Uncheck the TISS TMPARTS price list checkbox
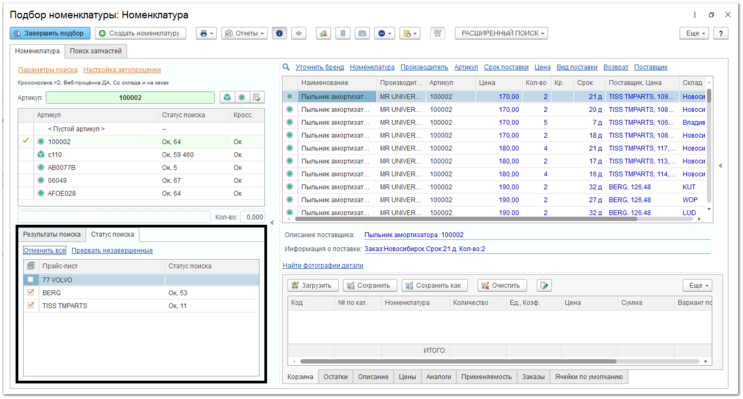Screen dimensions: 743x399 click(x=31, y=305)
